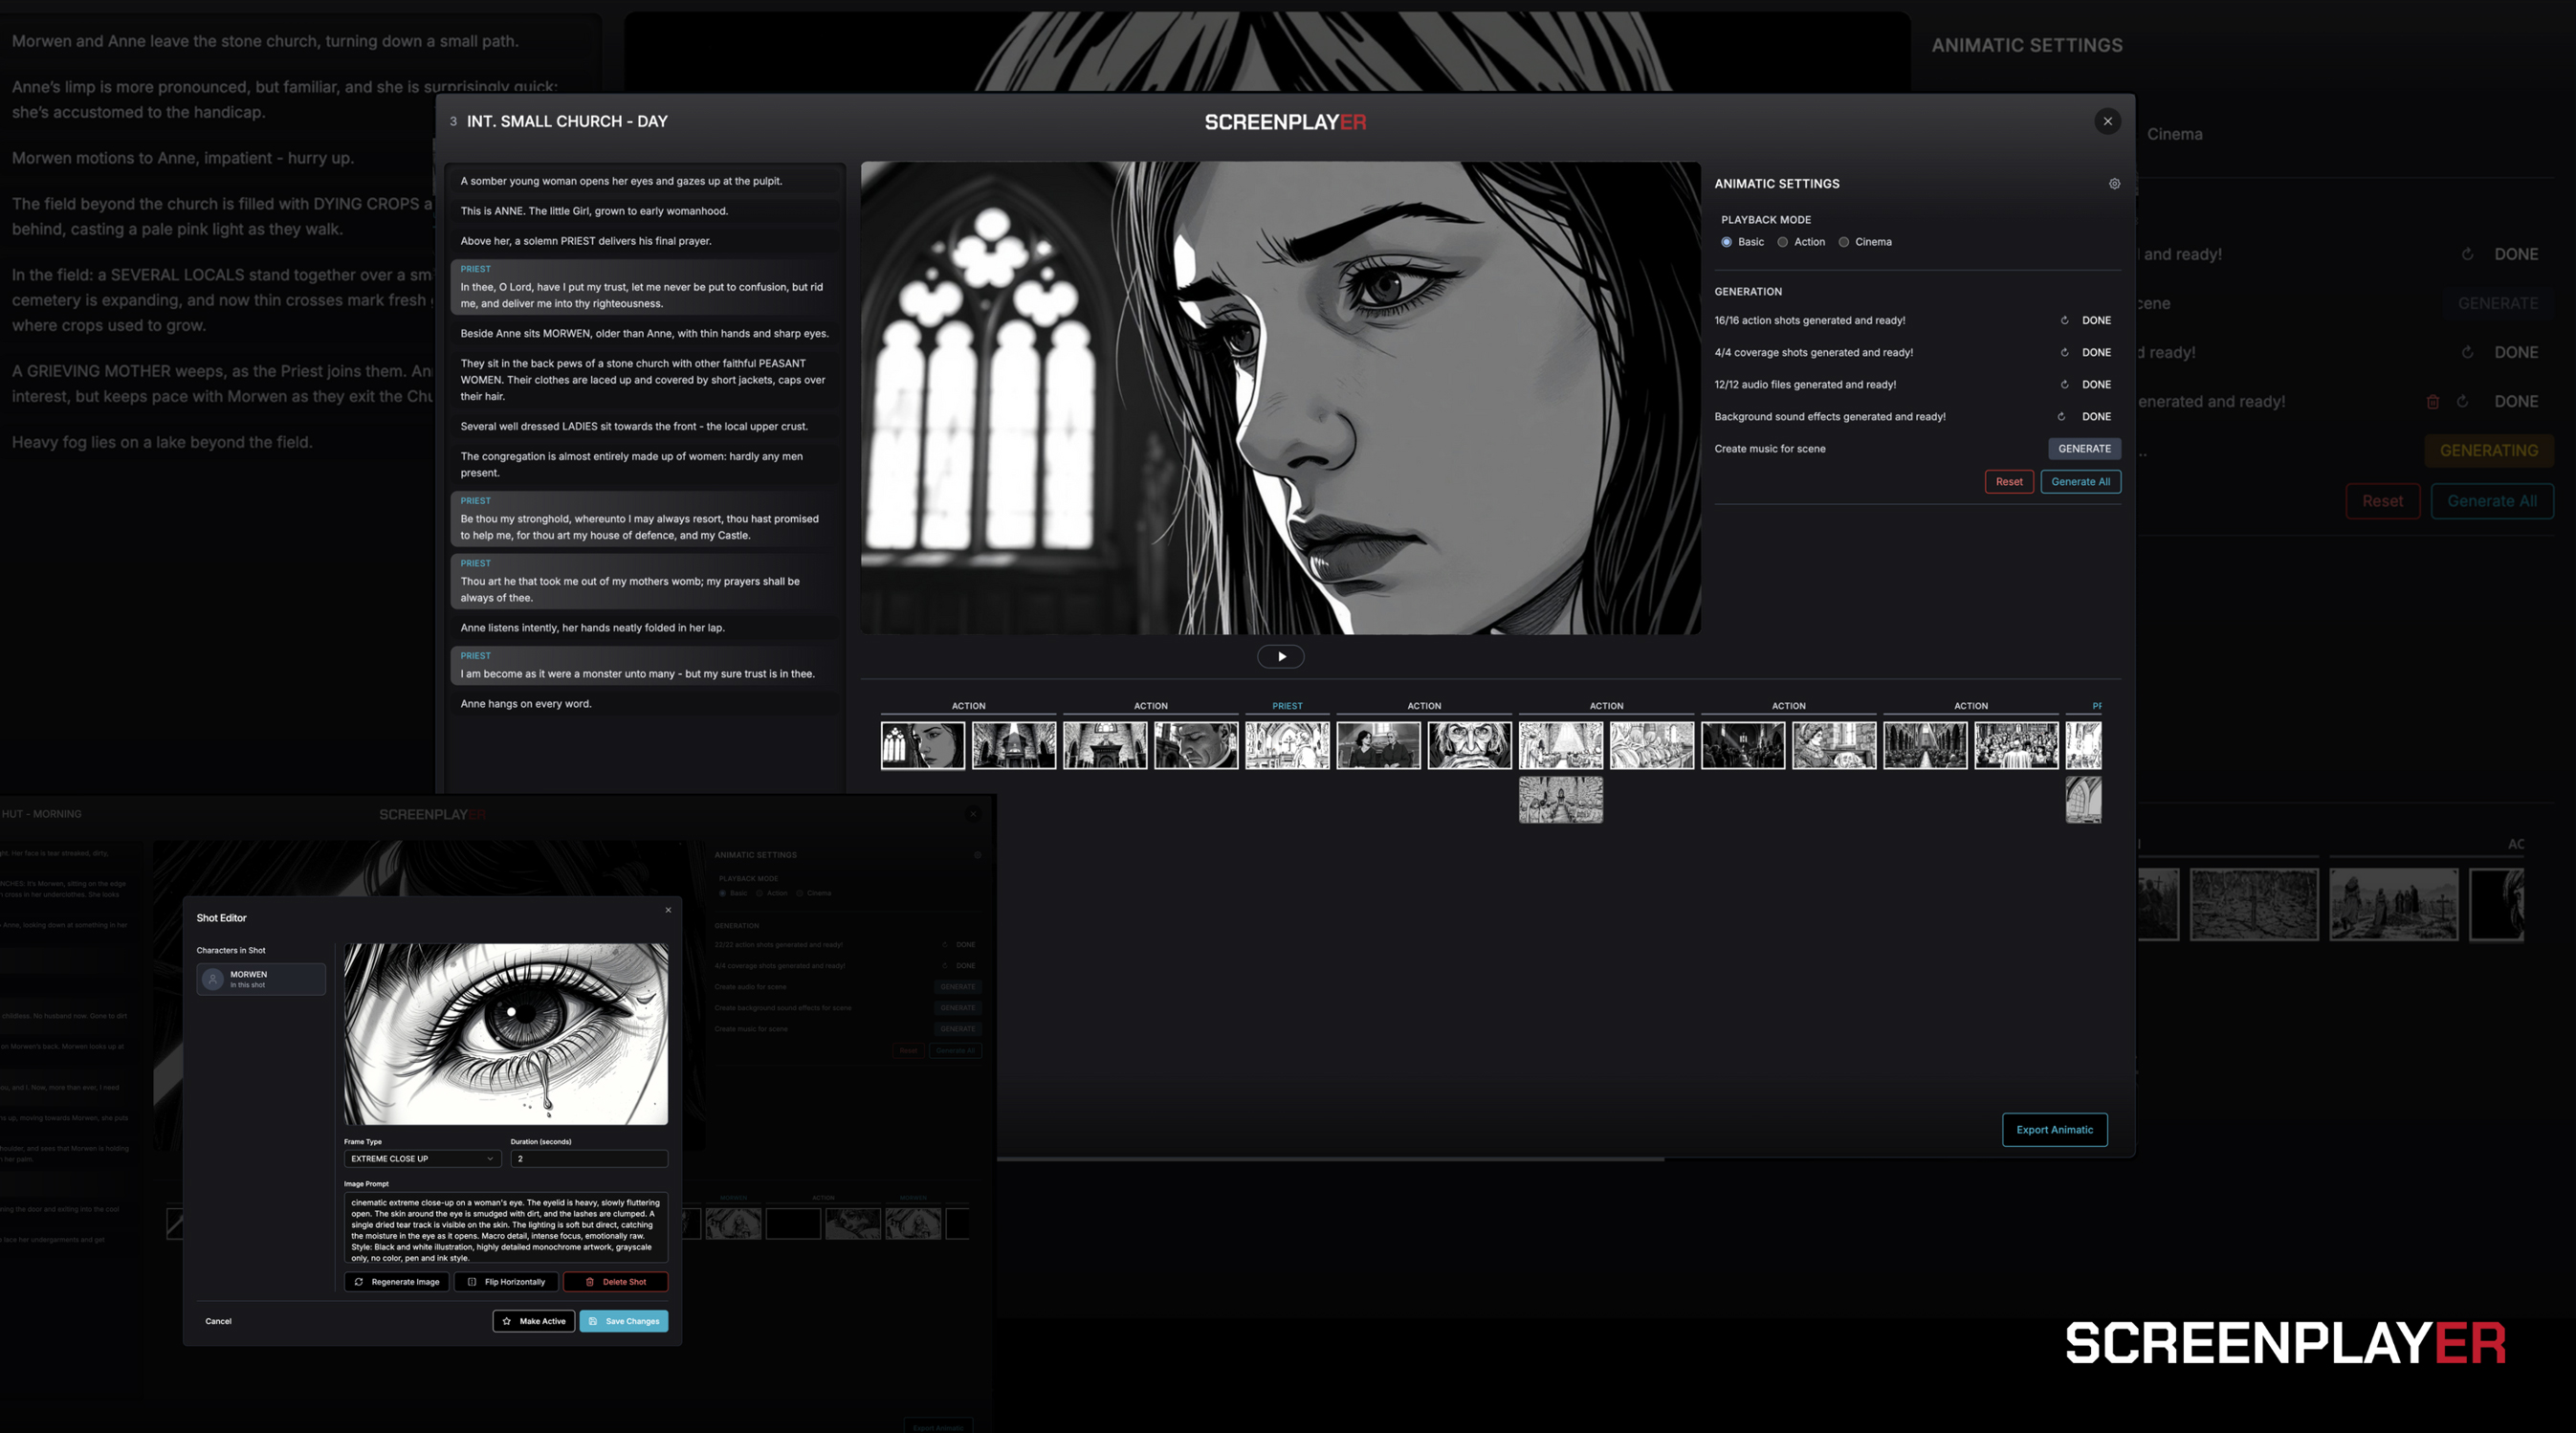2576x1433 pixels.
Task: Select Basic playback mode radio
Action: pyautogui.click(x=1726, y=242)
